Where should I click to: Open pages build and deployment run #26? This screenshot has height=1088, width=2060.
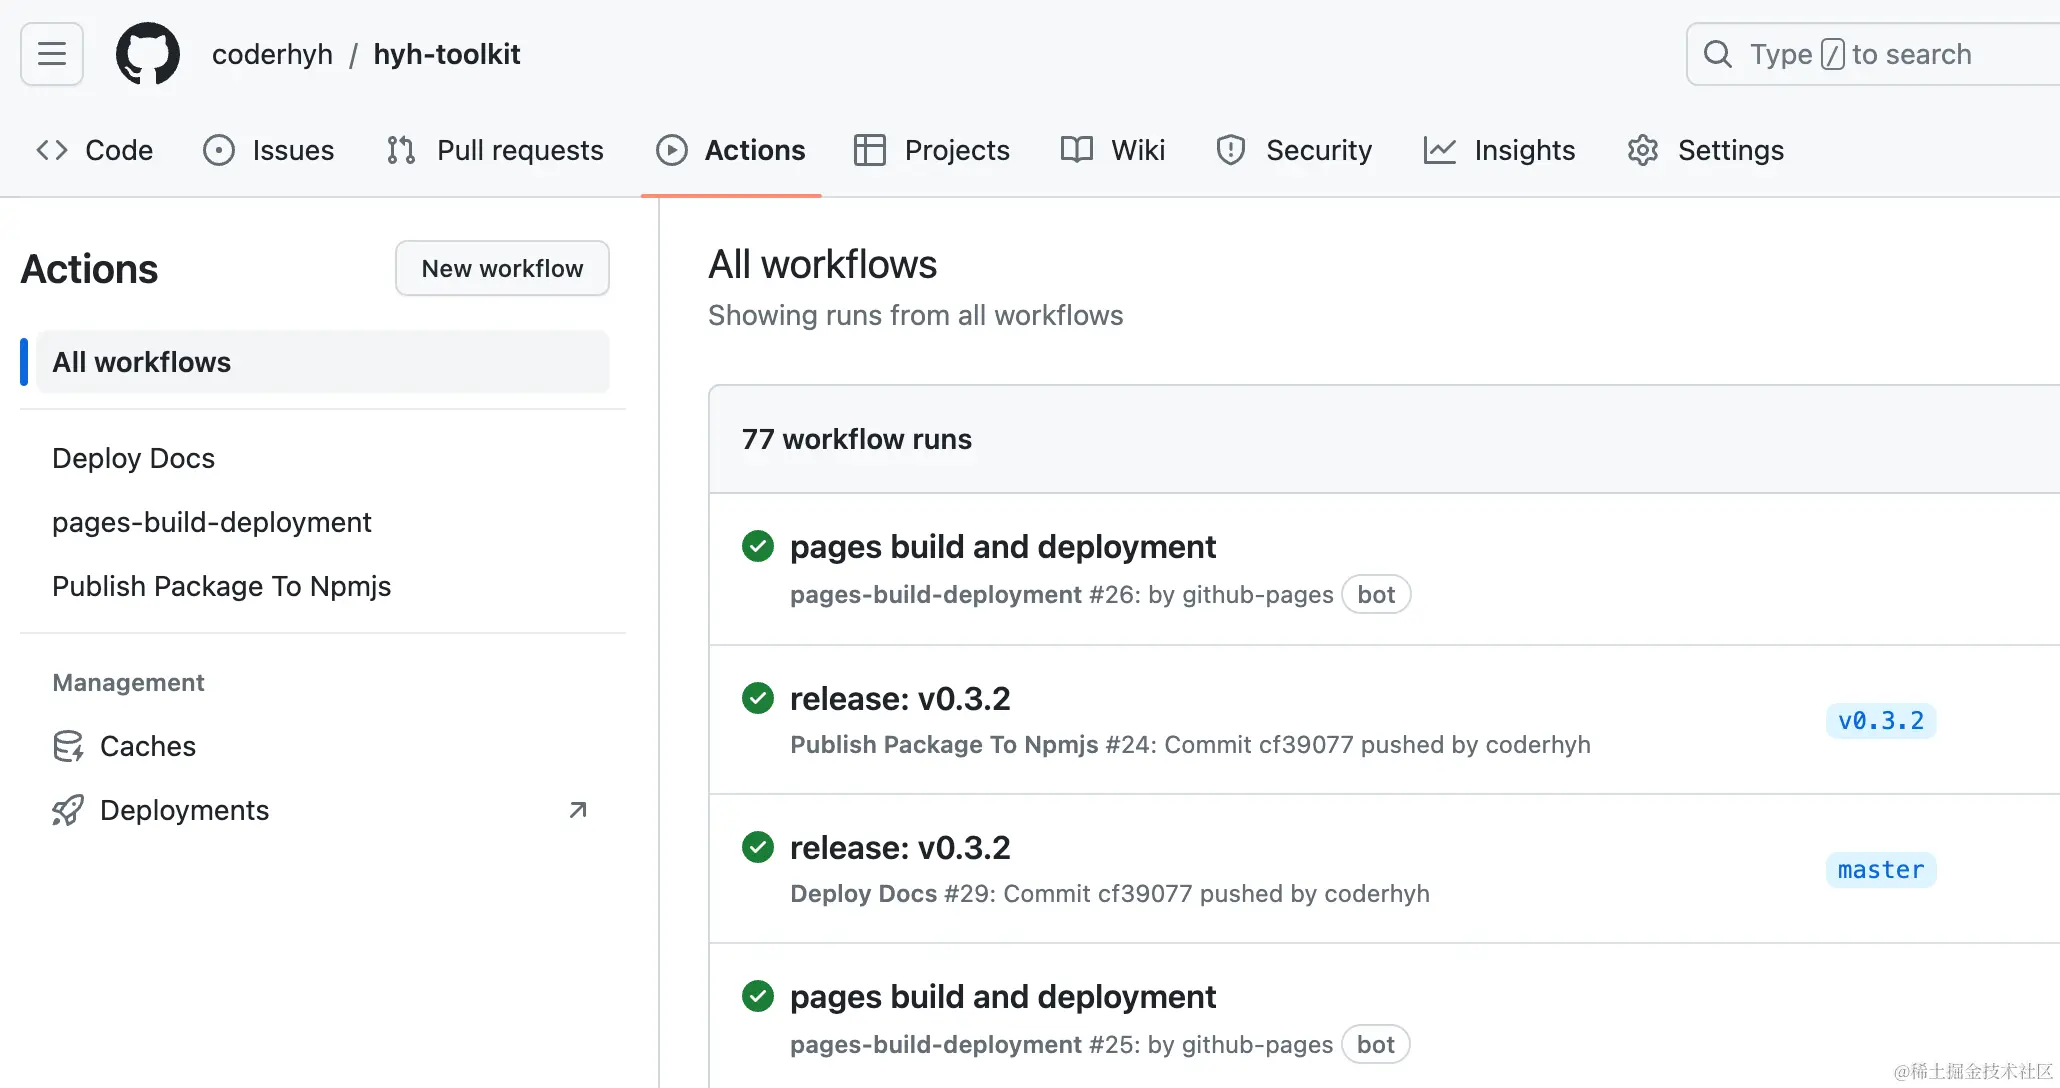click(x=1003, y=547)
